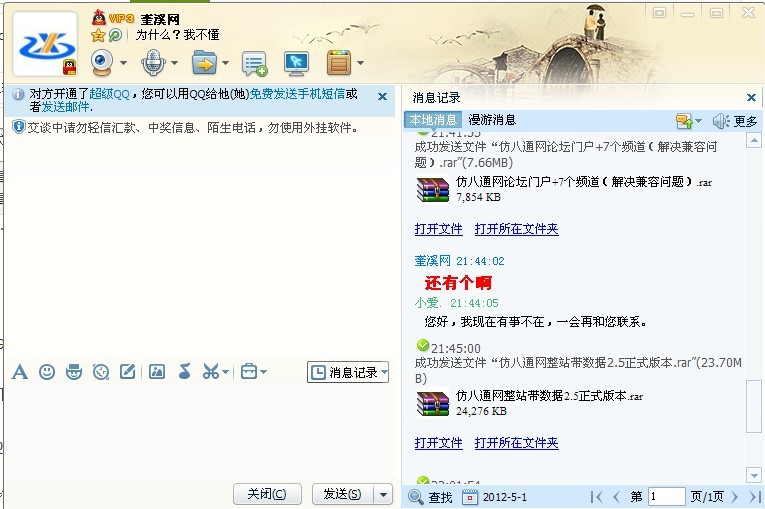Open handwriting input pencil icon

(x=128, y=372)
